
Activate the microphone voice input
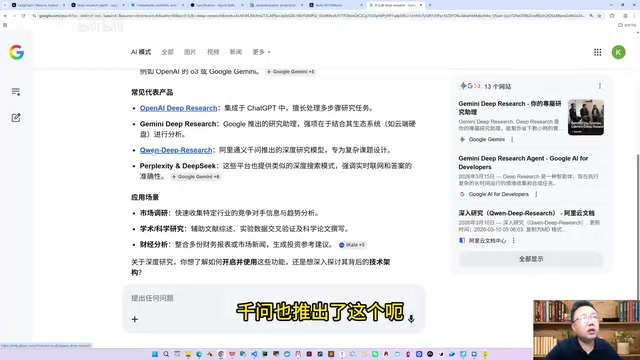tap(411, 319)
